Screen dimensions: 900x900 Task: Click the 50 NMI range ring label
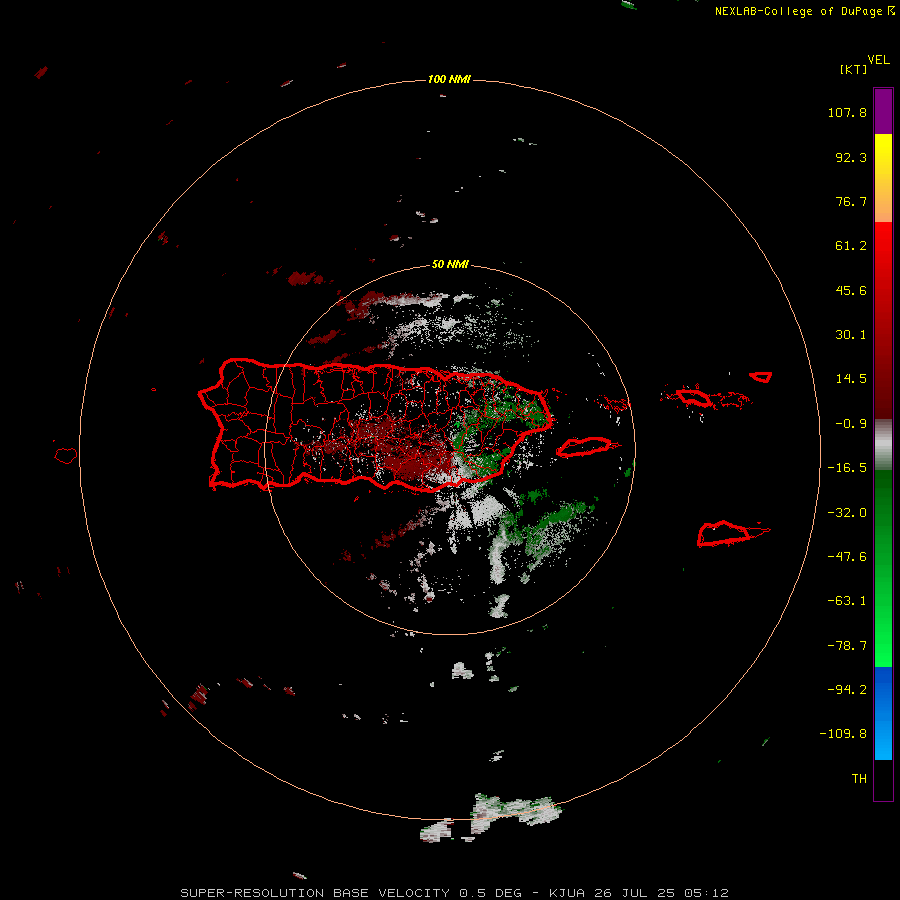coord(450,264)
